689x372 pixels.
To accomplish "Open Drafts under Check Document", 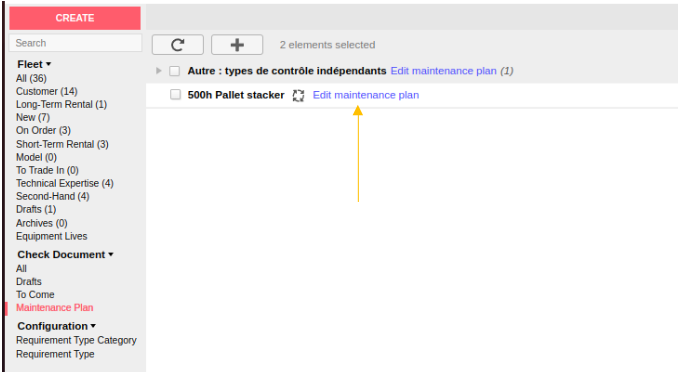I will click(29, 282).
